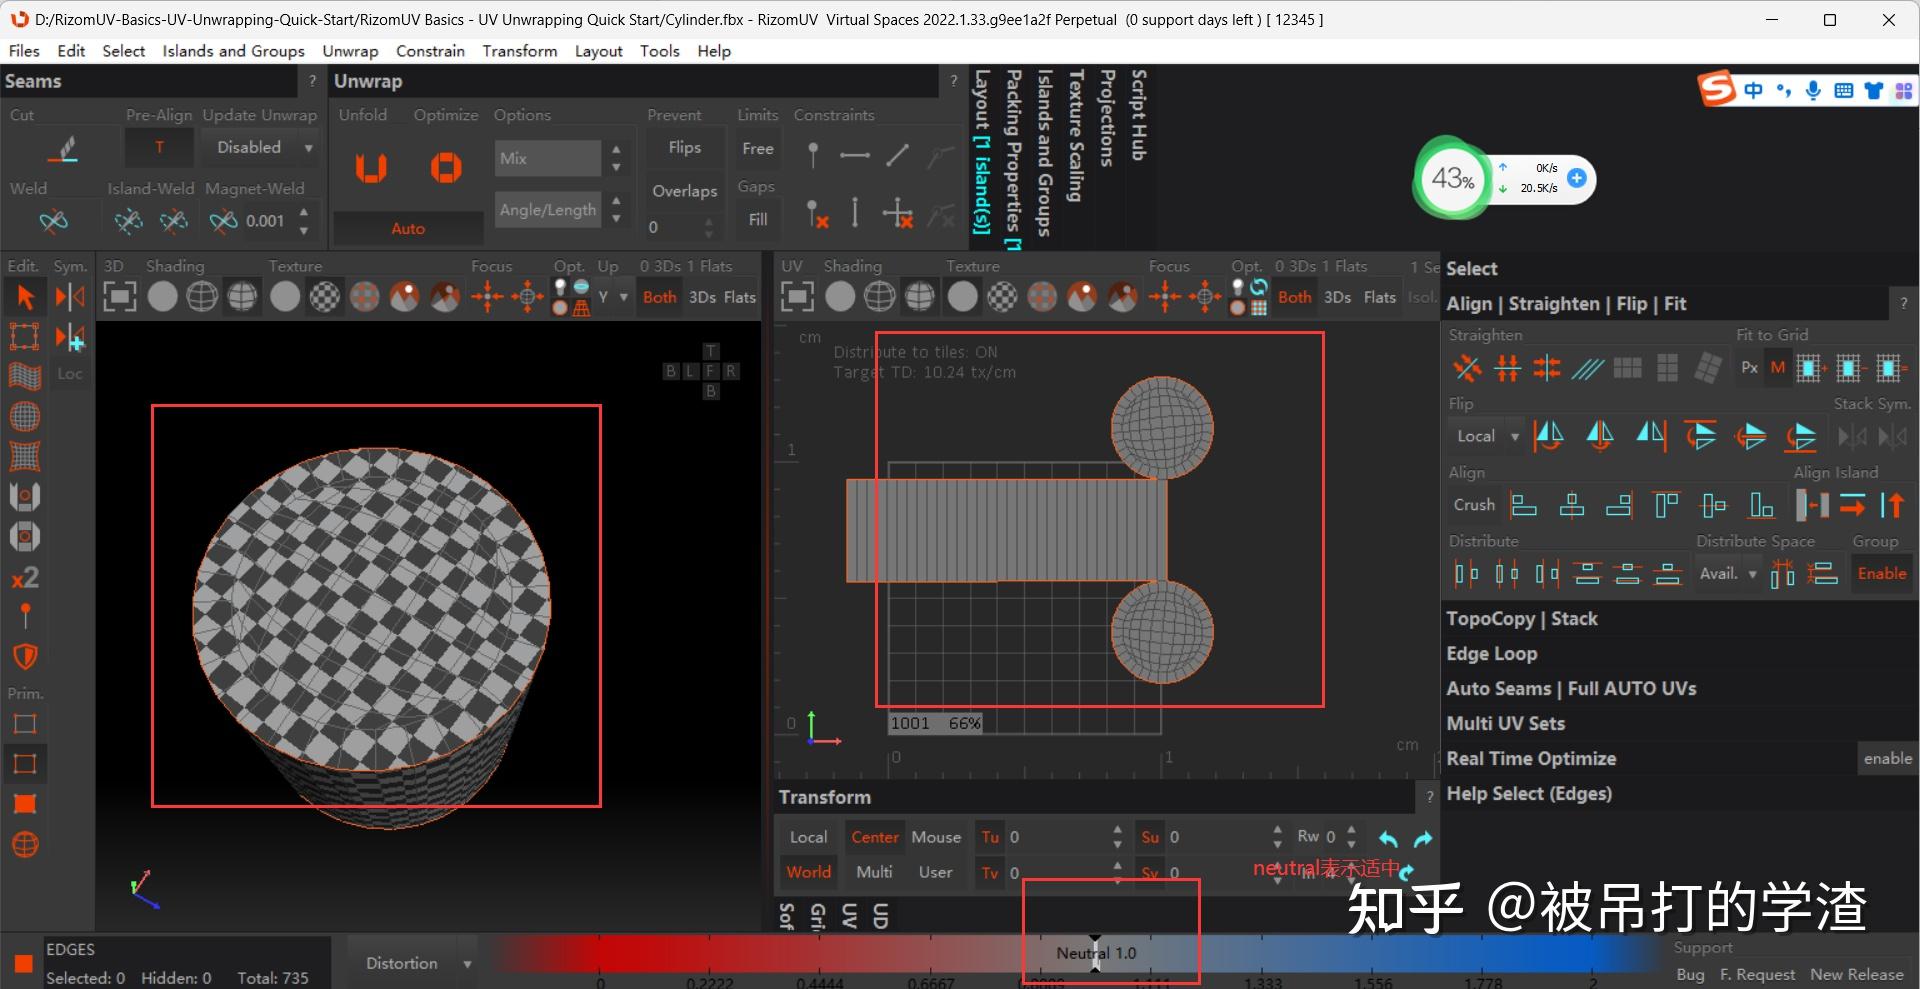Open the Flip Local dropdown
1920x989 pixels.
[1486, 436]
